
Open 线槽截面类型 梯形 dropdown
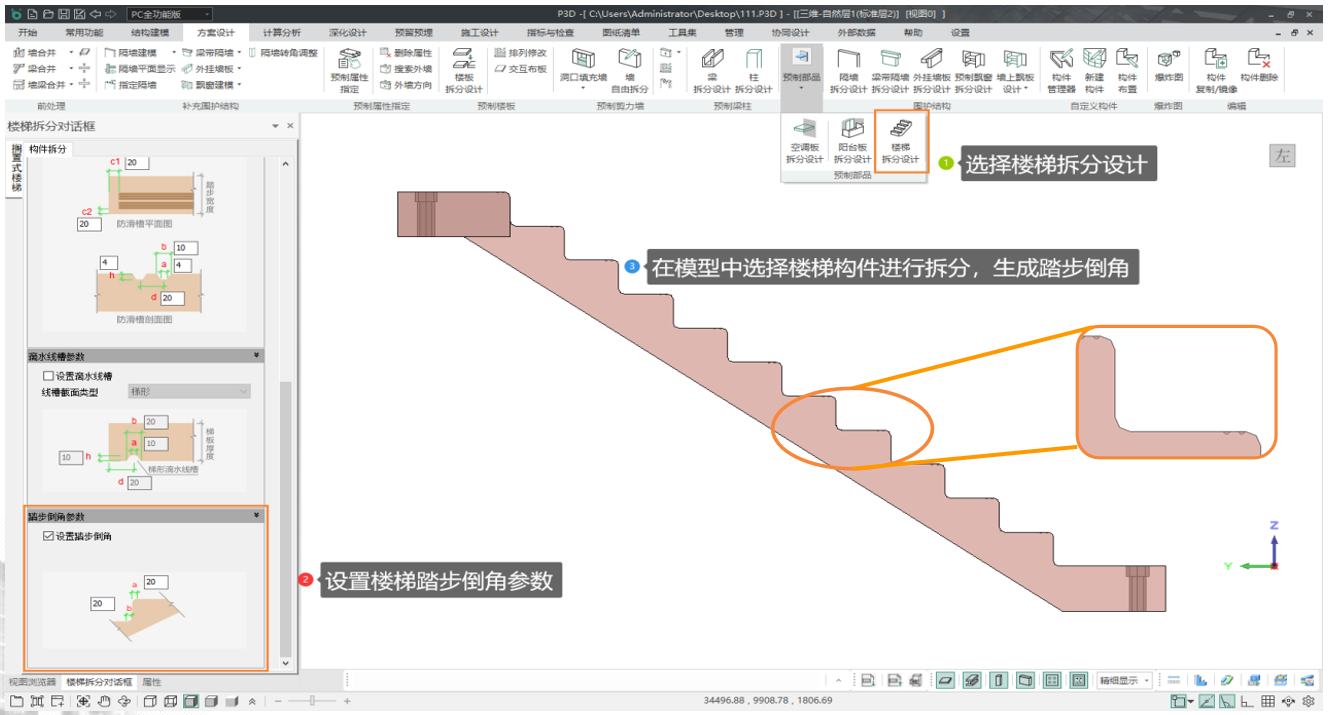click(189, 391)
